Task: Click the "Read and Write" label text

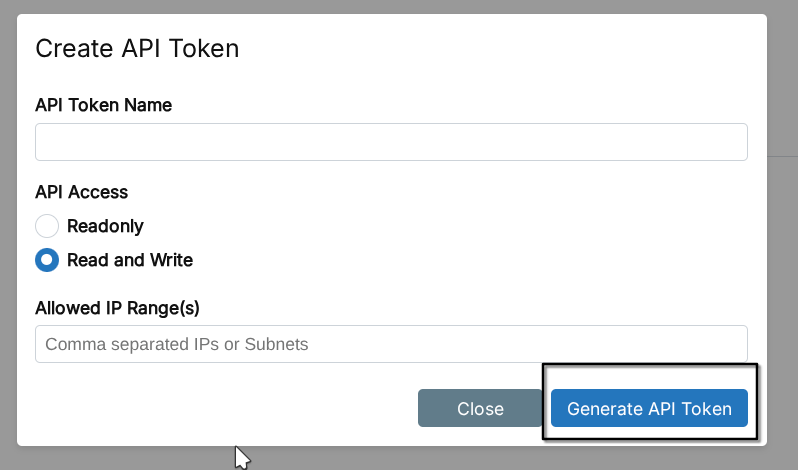Action: [130, 260]
